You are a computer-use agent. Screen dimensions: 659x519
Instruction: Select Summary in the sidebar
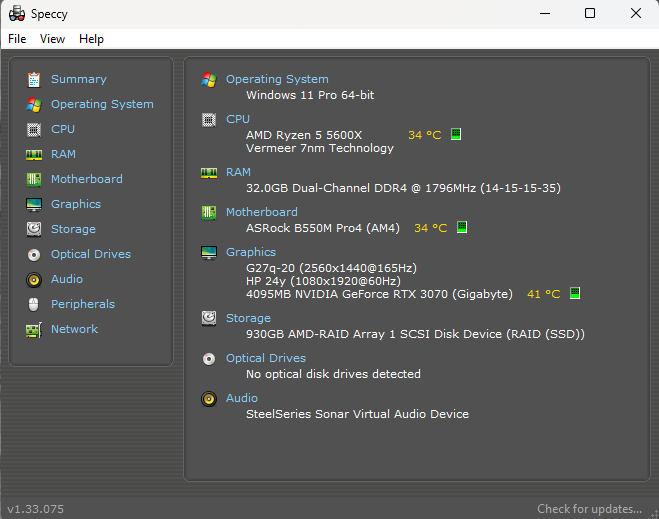(78, 79)
